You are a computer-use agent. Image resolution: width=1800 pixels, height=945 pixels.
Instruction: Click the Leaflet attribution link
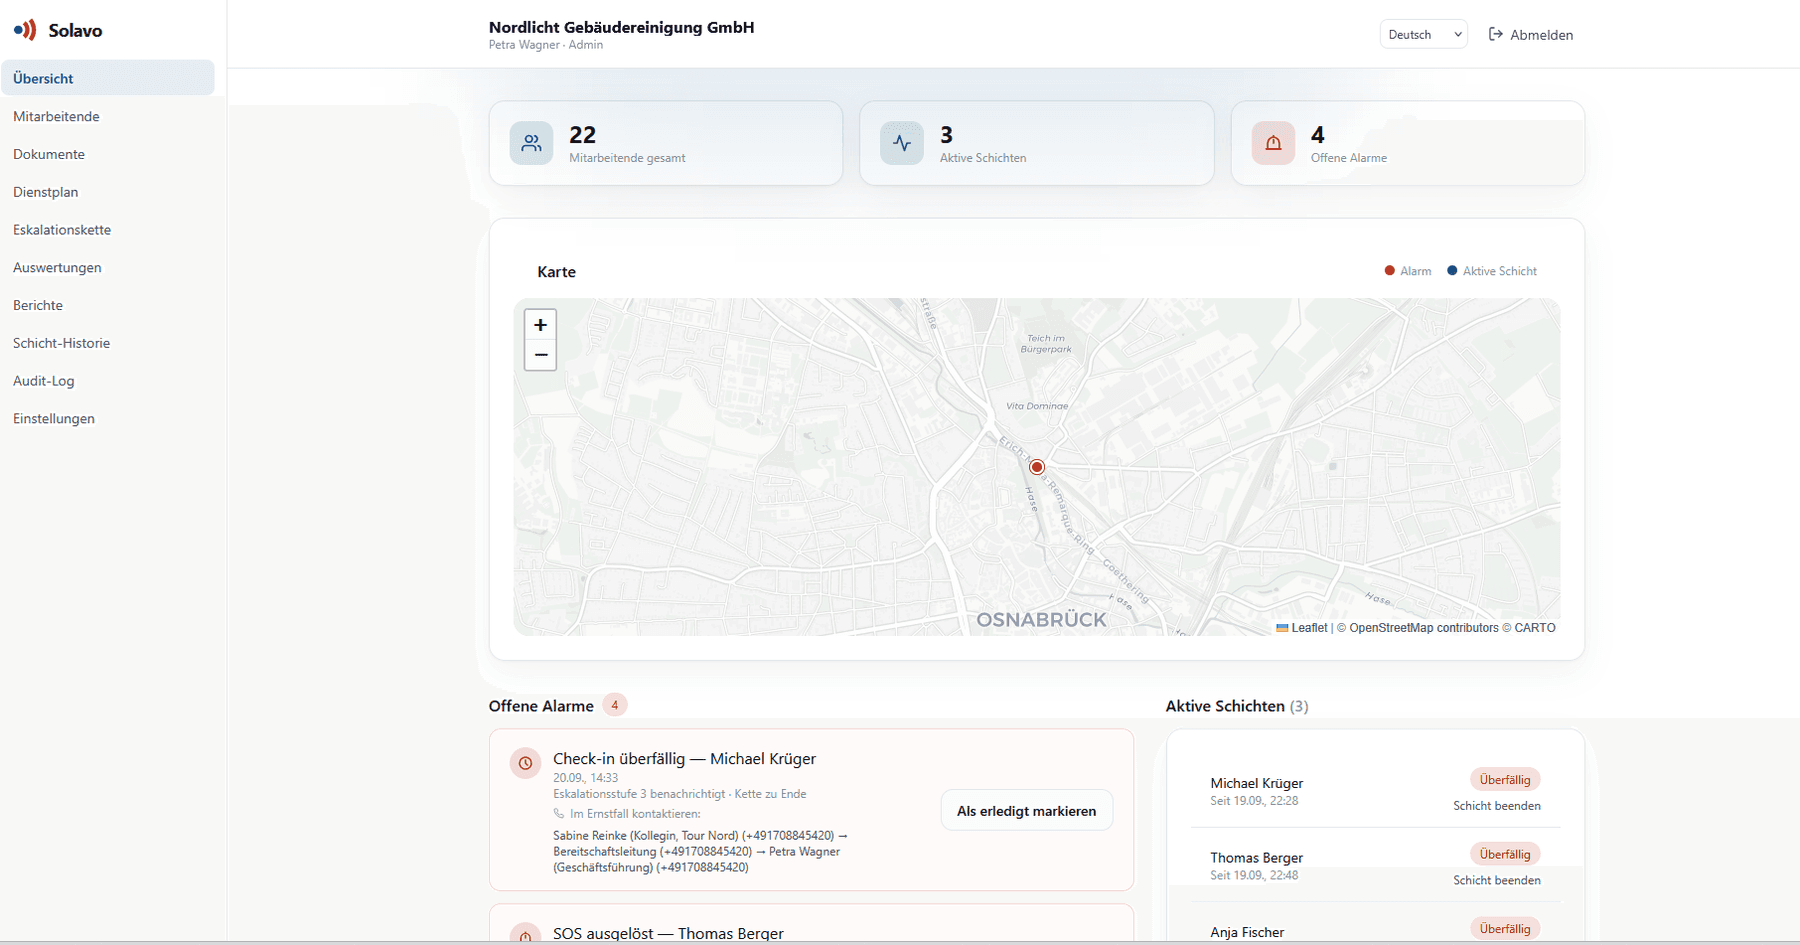point(1302,628)
